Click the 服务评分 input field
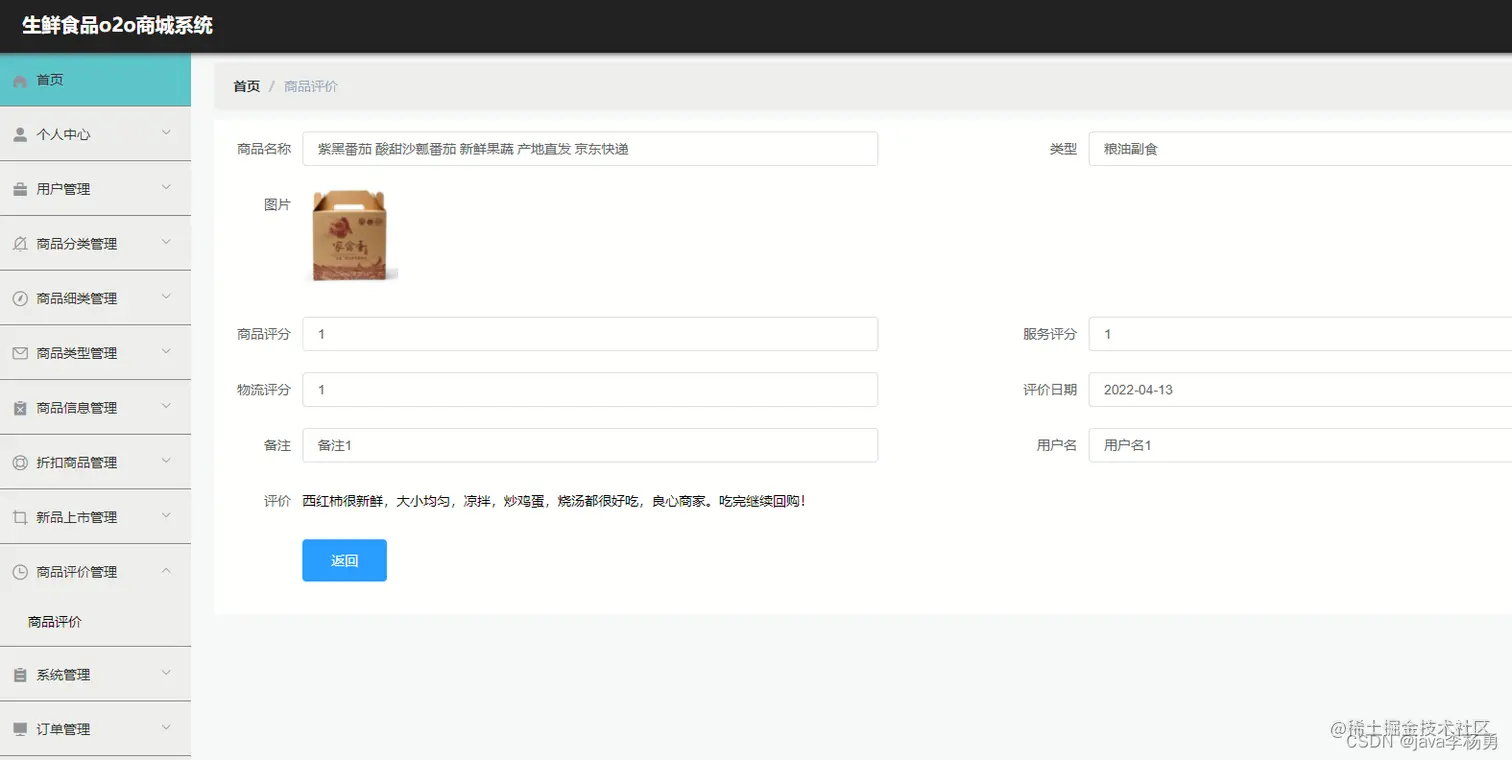Viewport: 1512px width, 760px height. point(1300,334)
